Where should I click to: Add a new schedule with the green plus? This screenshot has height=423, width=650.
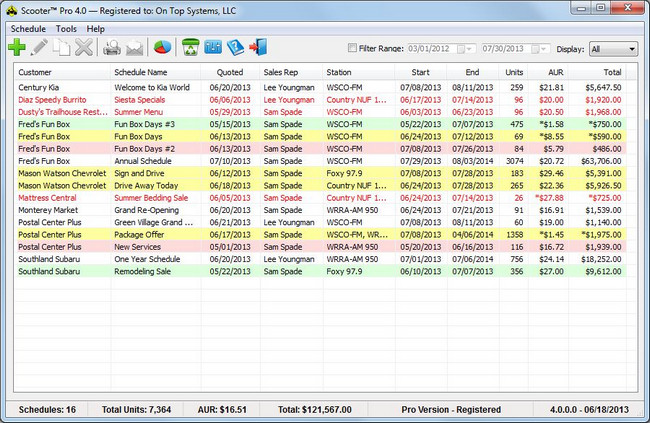(x=17, y=47)
